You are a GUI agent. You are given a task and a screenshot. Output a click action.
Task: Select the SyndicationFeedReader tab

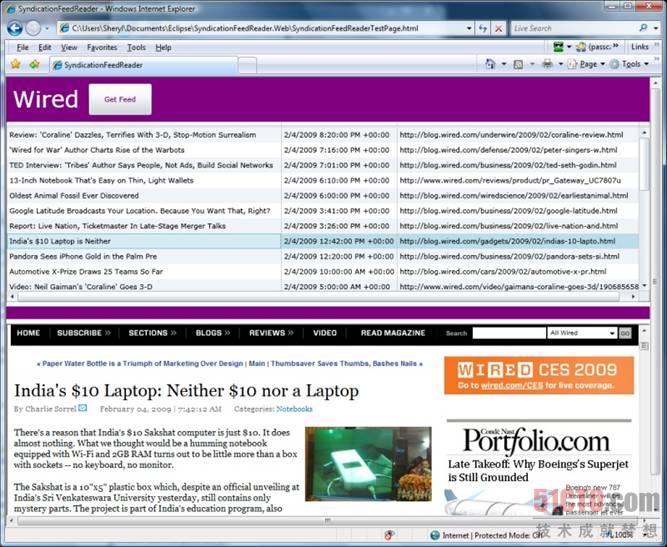(143, 65)
